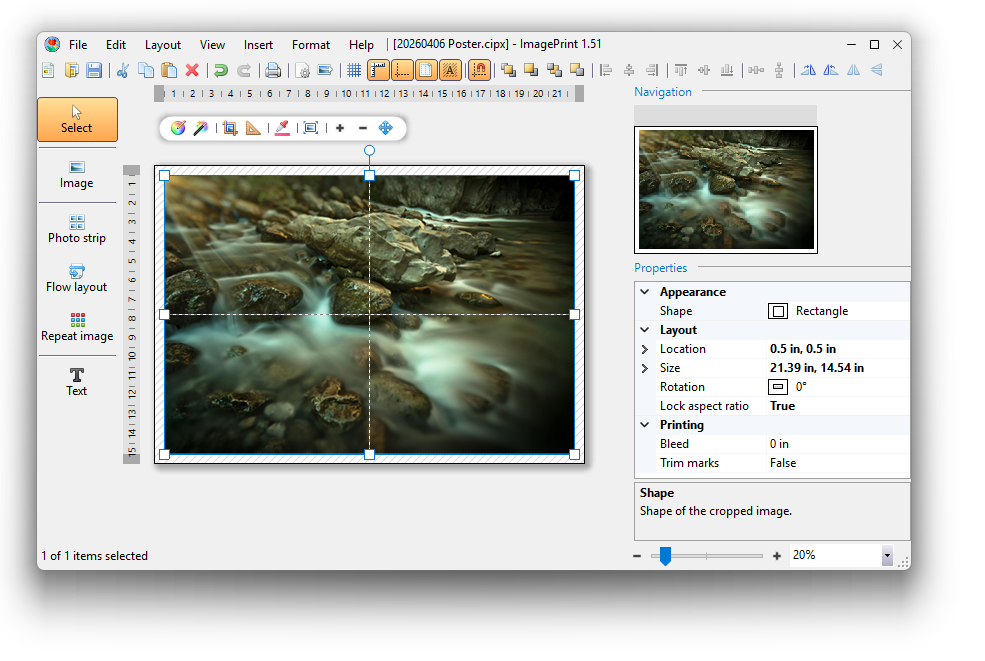Toggle the magnet snap button
985x661 pixels.
click(479, 70)
